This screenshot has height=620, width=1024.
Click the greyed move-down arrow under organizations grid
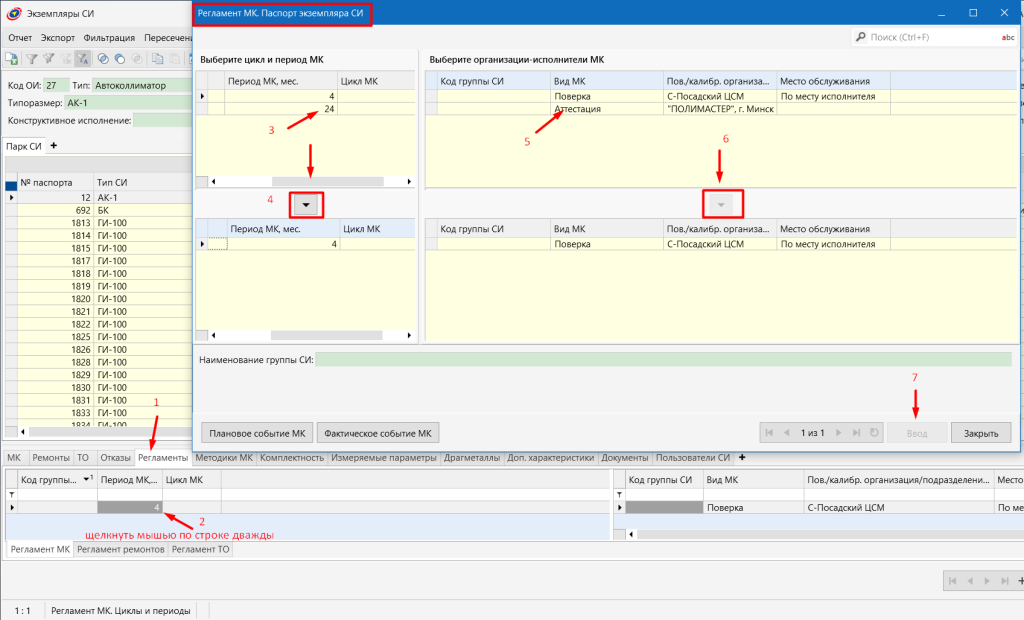(x=721, y=204)
